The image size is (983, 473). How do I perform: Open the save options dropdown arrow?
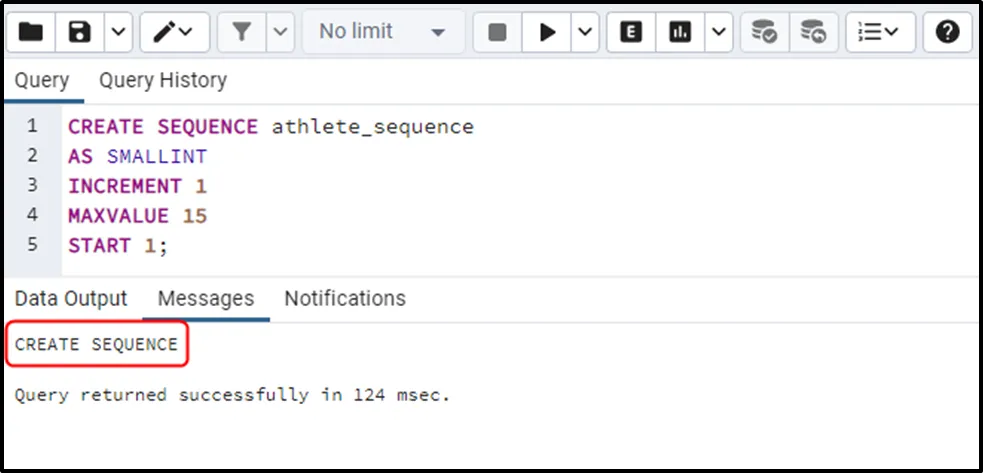coord(118,33)
